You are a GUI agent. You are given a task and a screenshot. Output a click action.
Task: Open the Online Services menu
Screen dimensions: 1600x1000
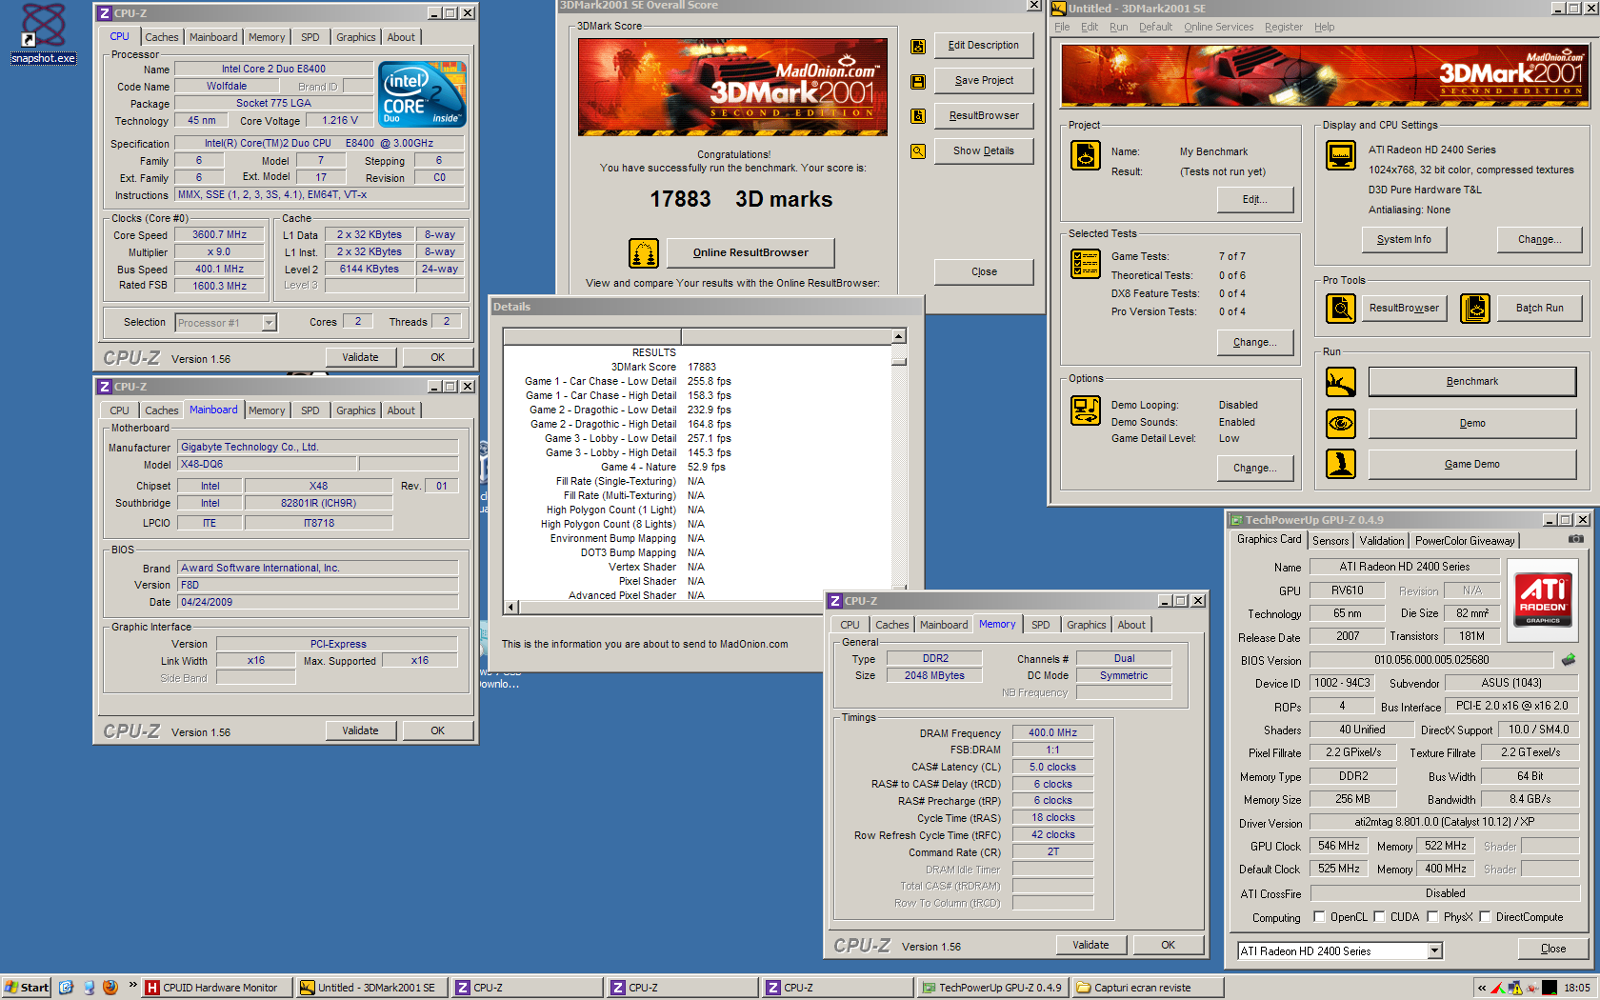[x=1218, y=27]
